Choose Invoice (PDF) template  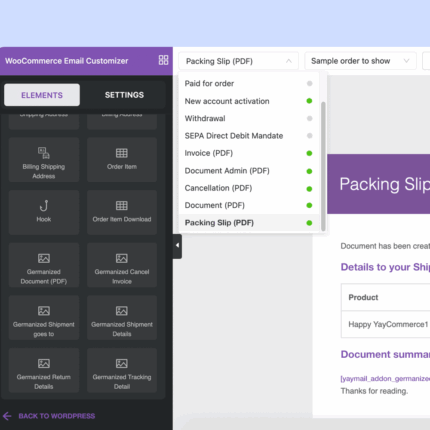248,153
